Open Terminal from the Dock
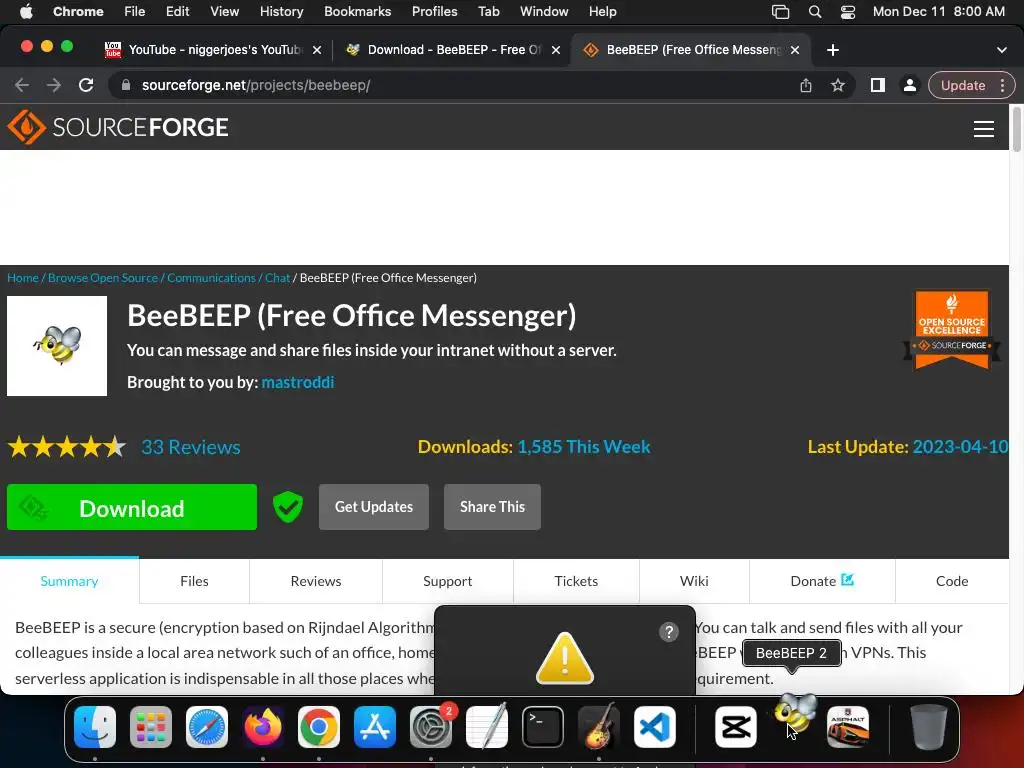This screenshot has width=1024, height=768. point(543,726)
